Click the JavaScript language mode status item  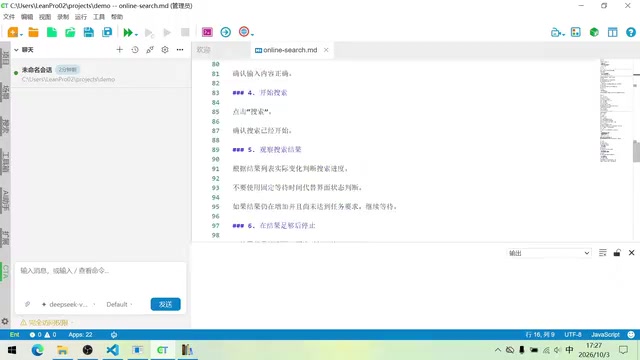click(605, 335)
